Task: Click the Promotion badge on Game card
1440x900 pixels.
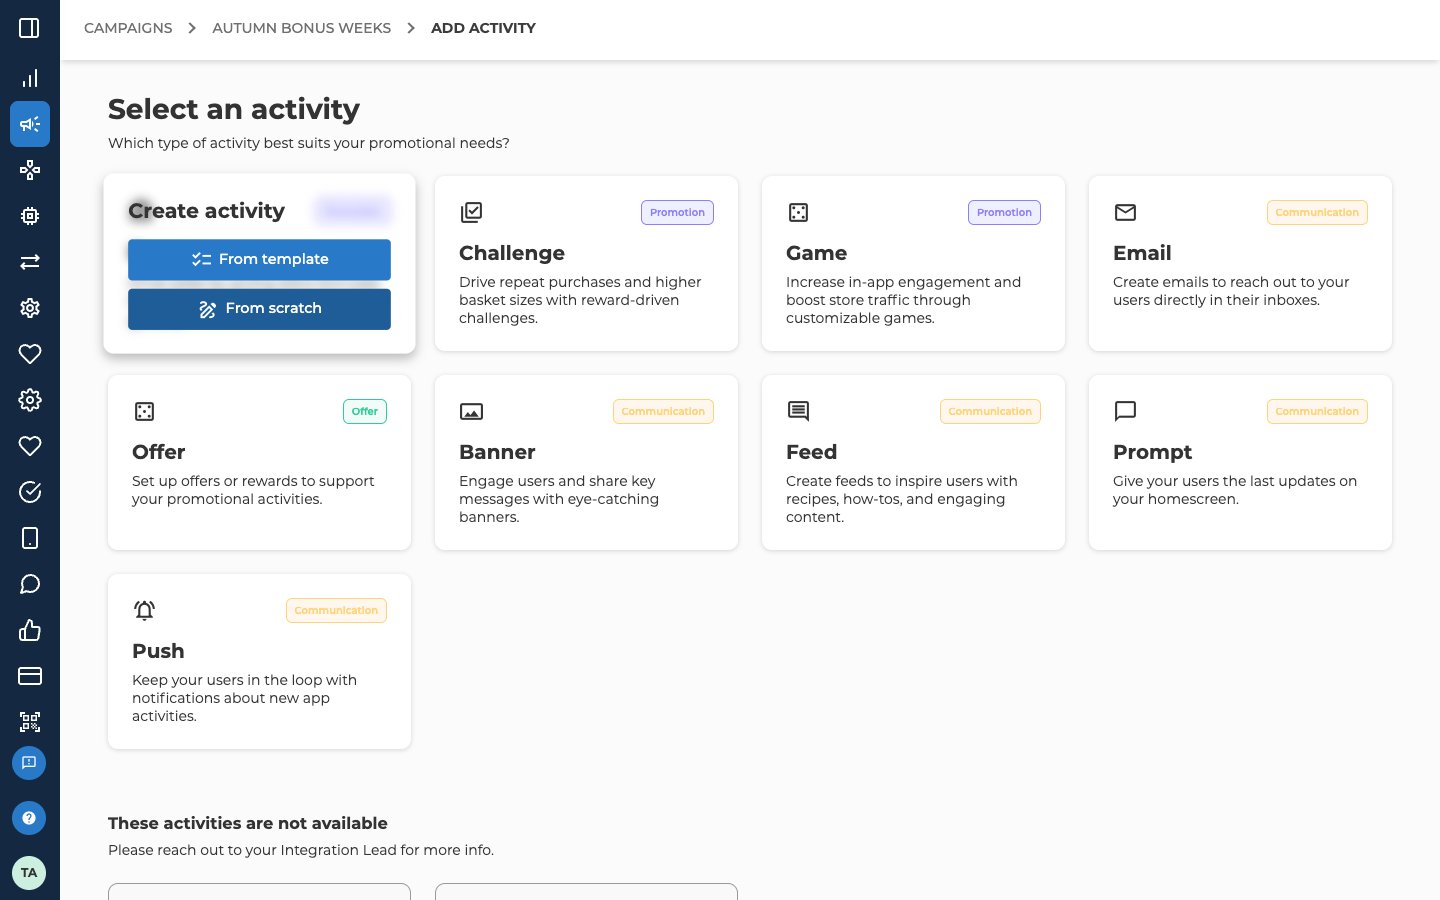Action: 1004,212
